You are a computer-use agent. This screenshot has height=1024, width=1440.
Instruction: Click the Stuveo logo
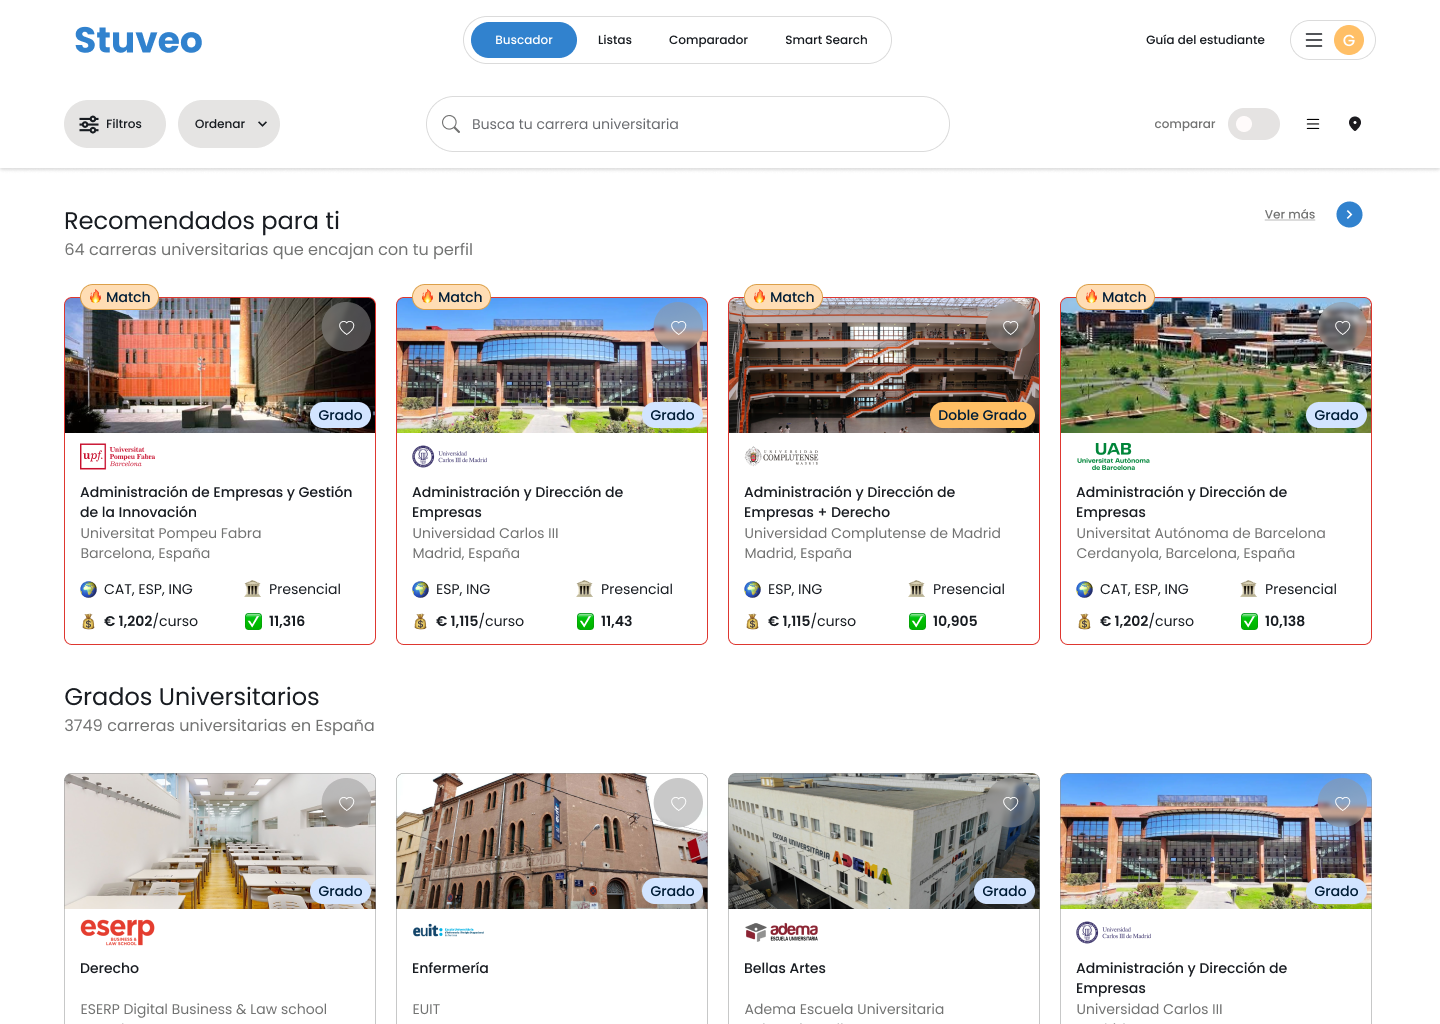tap(138, 40)
